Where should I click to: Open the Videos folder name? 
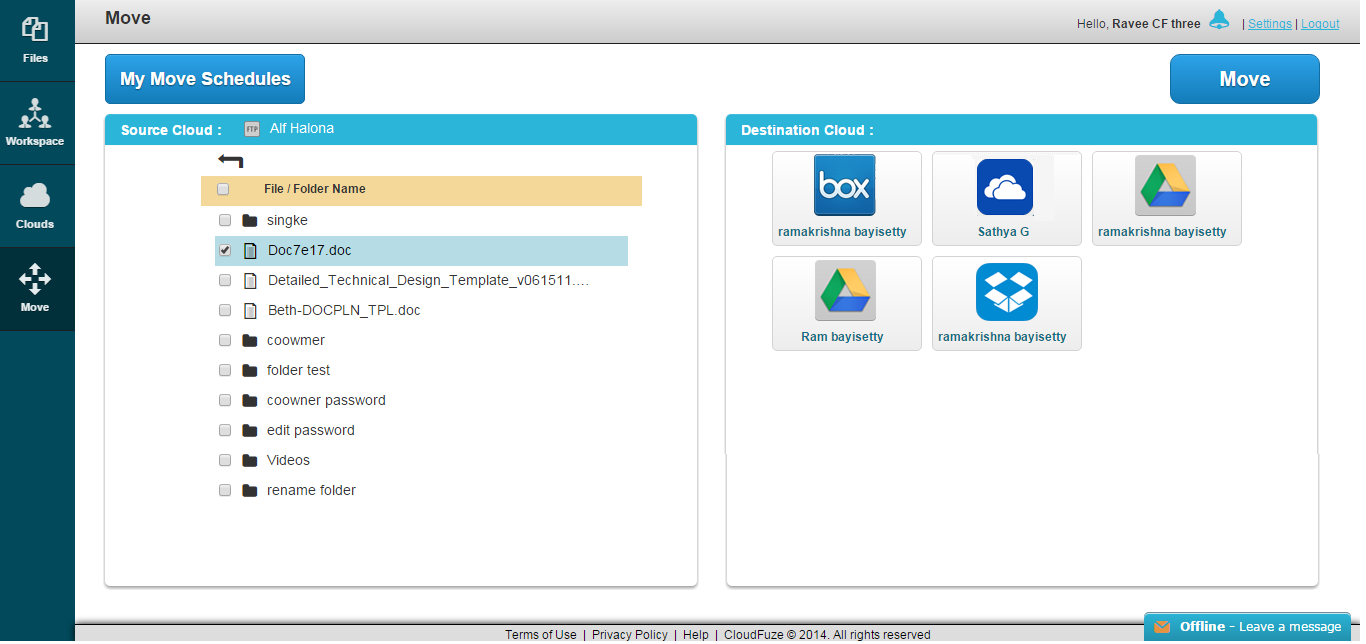tap(289, 460)
